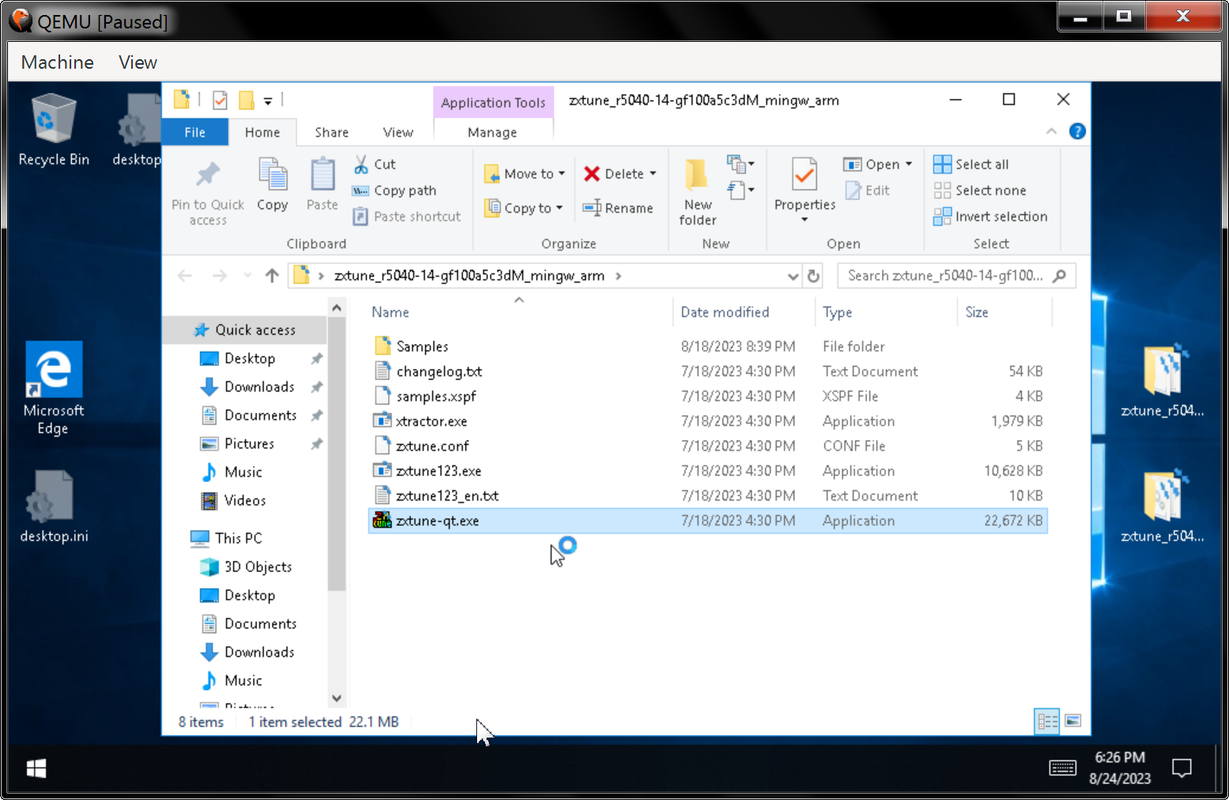
Task: Switch to Details view layout icon
Action: coord(1047,721)
